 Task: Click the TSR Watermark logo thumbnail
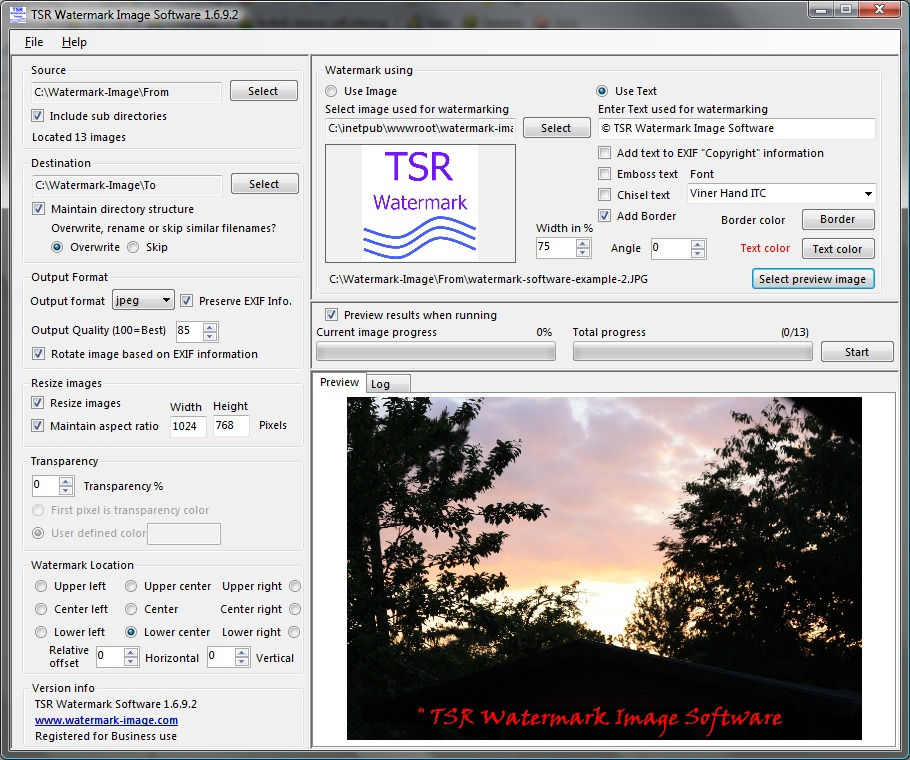click(420, 203)
